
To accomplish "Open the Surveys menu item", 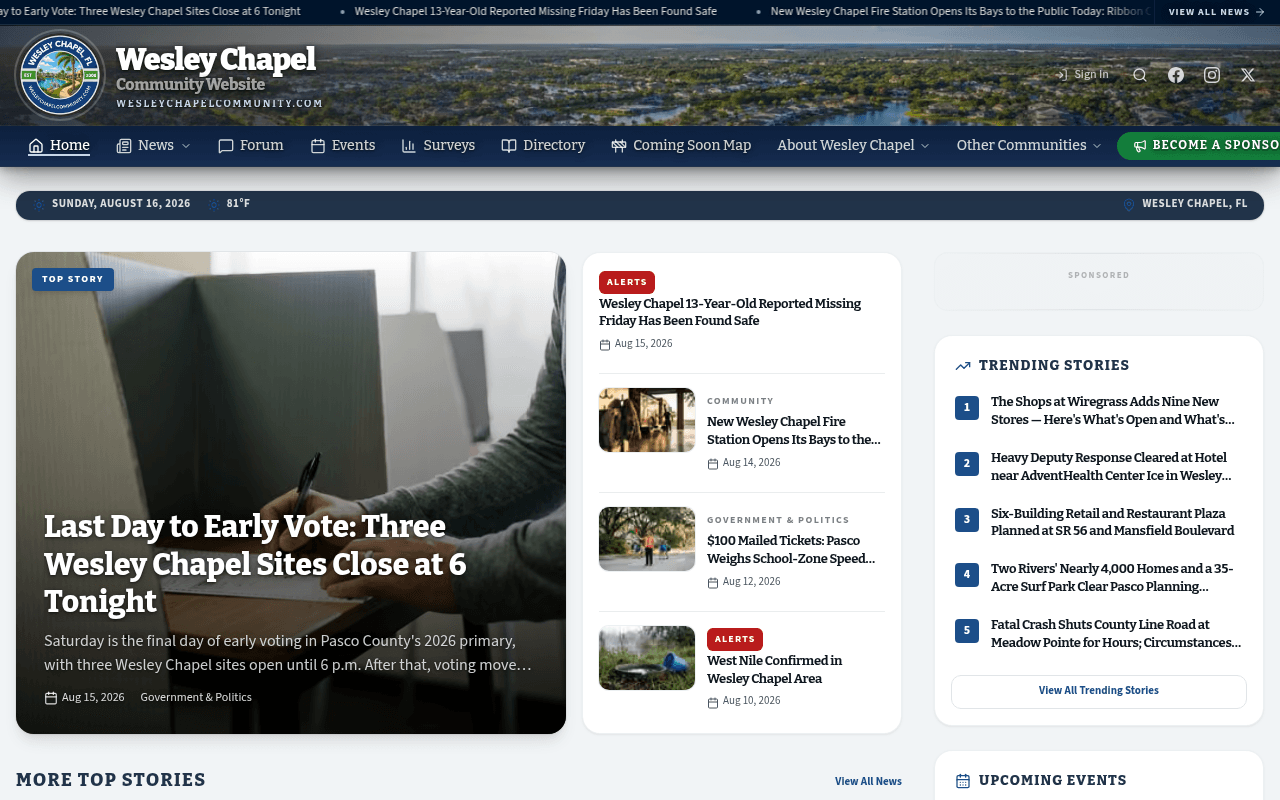I will (x=438, y=146).
